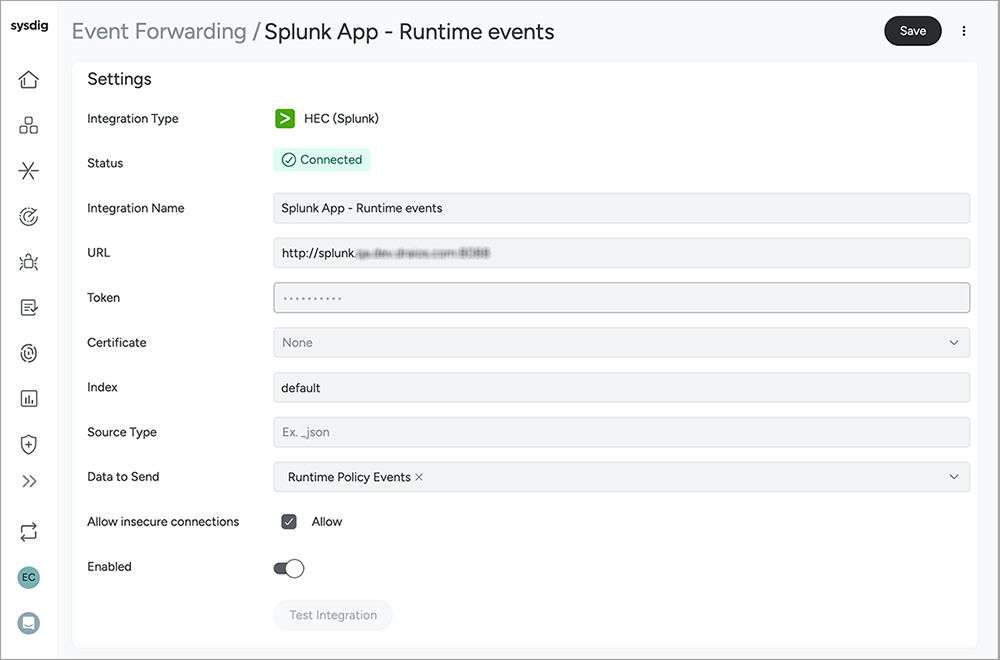1000x660 pixels.
Task: Click the HEC (Splunk) text
Action: [x=341, y=119]
